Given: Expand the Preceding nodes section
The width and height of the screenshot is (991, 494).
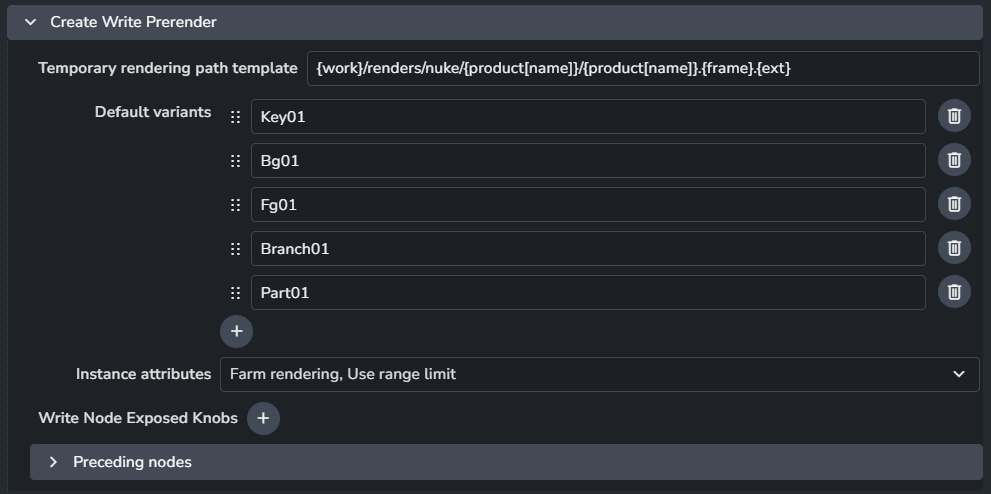Looking at the screenshot, I should click(54, 462).
